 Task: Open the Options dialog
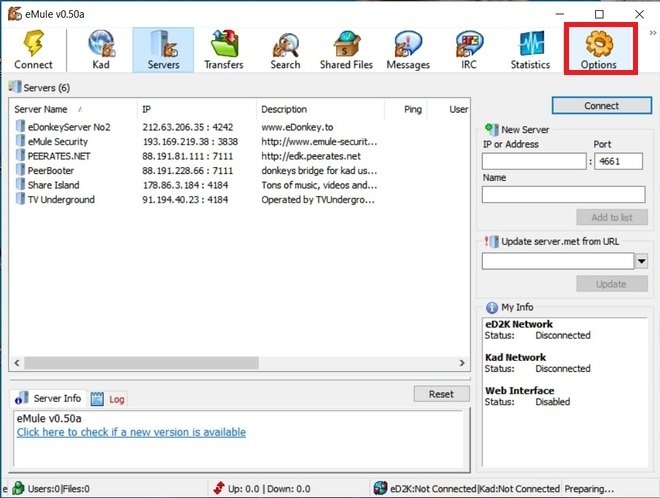point(599,50)
